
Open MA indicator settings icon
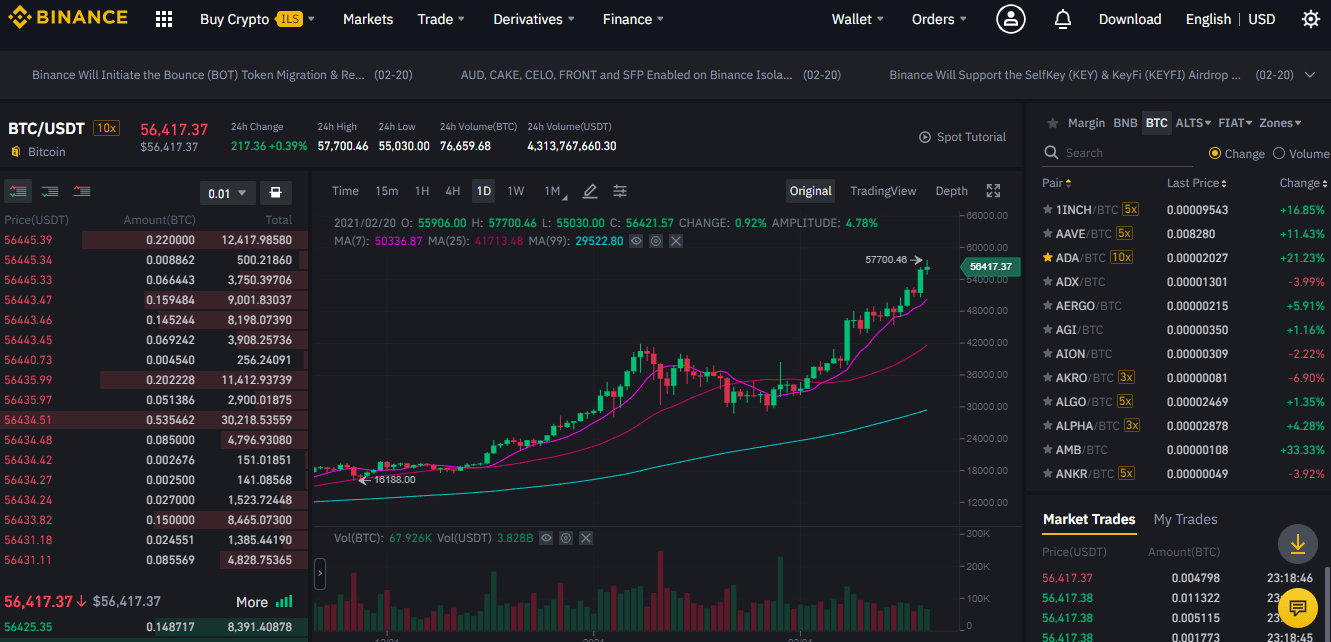pos(656,241)
